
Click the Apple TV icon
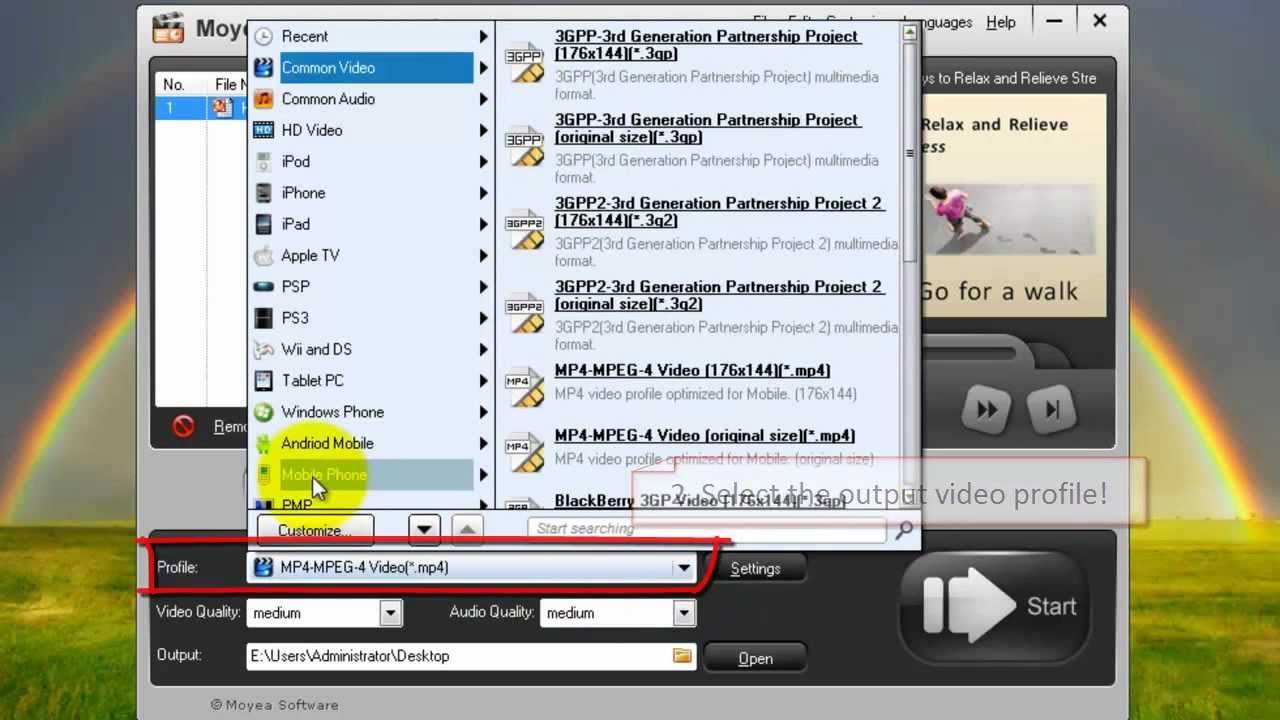click(x=263, y=255)
